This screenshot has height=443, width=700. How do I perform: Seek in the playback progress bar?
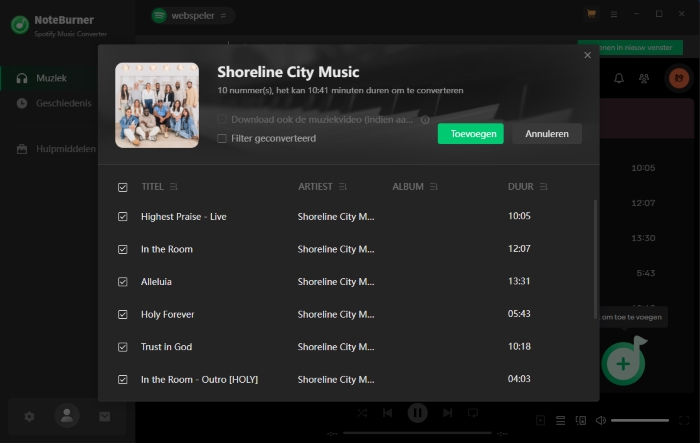(x=417, y=433)
